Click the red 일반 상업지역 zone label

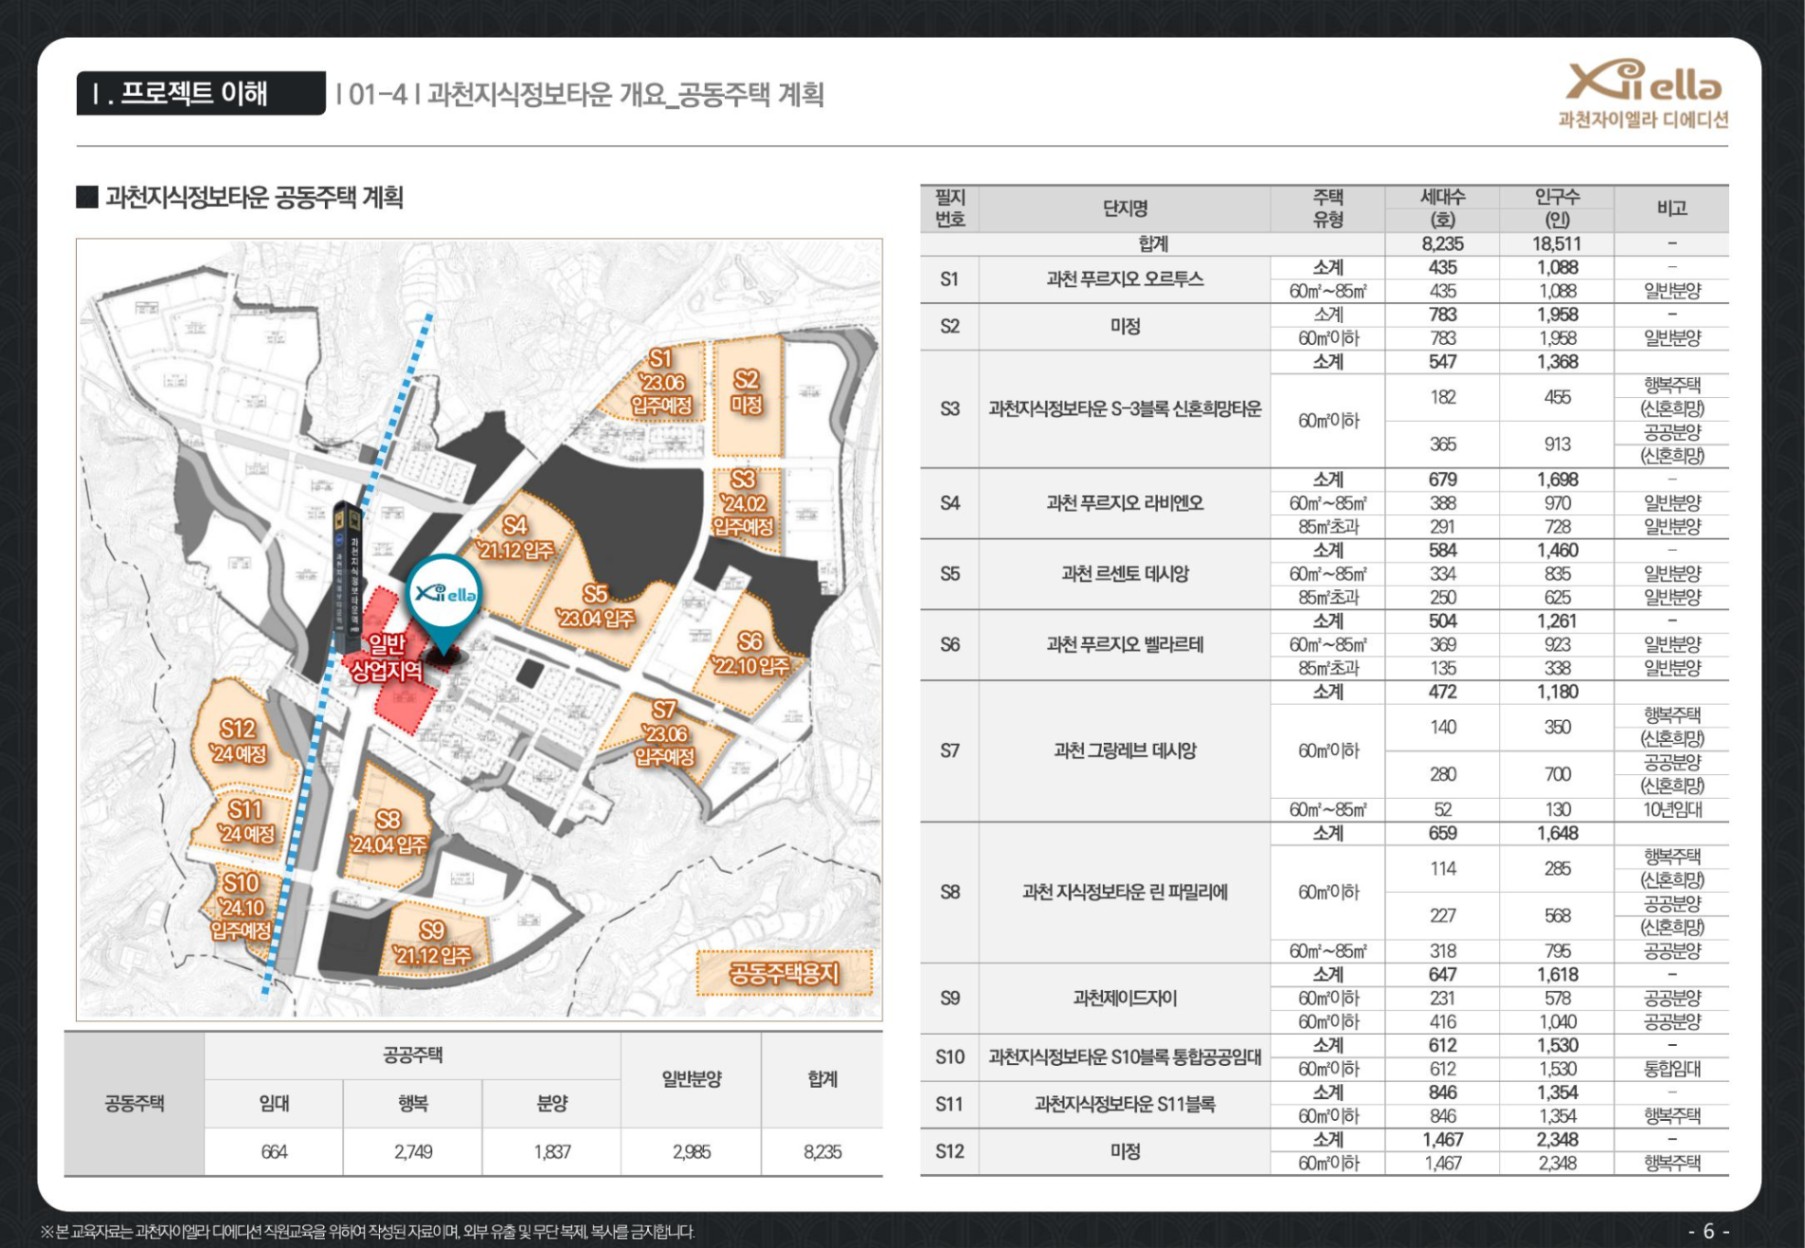coord(387,657)
